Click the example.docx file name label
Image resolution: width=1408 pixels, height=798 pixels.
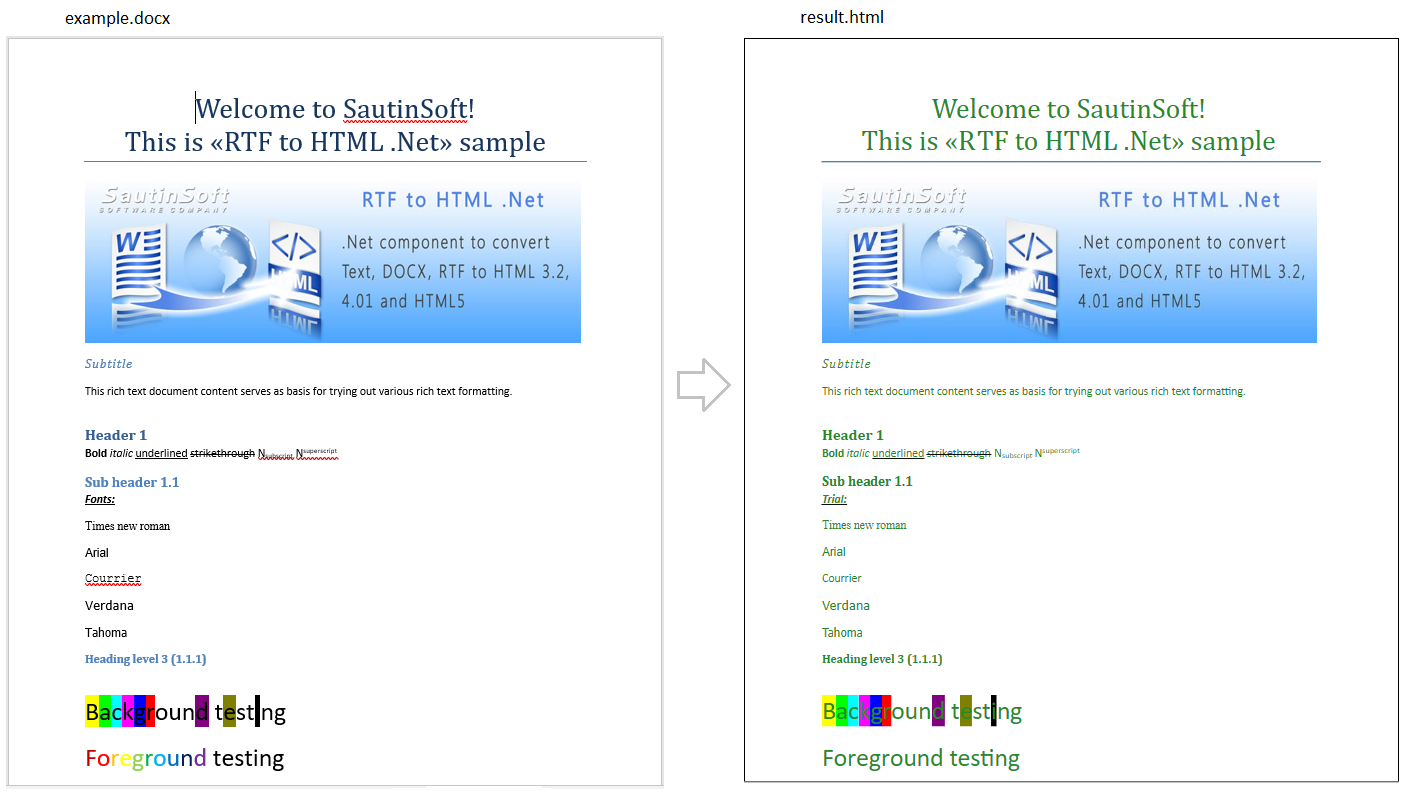coord(117,19)
